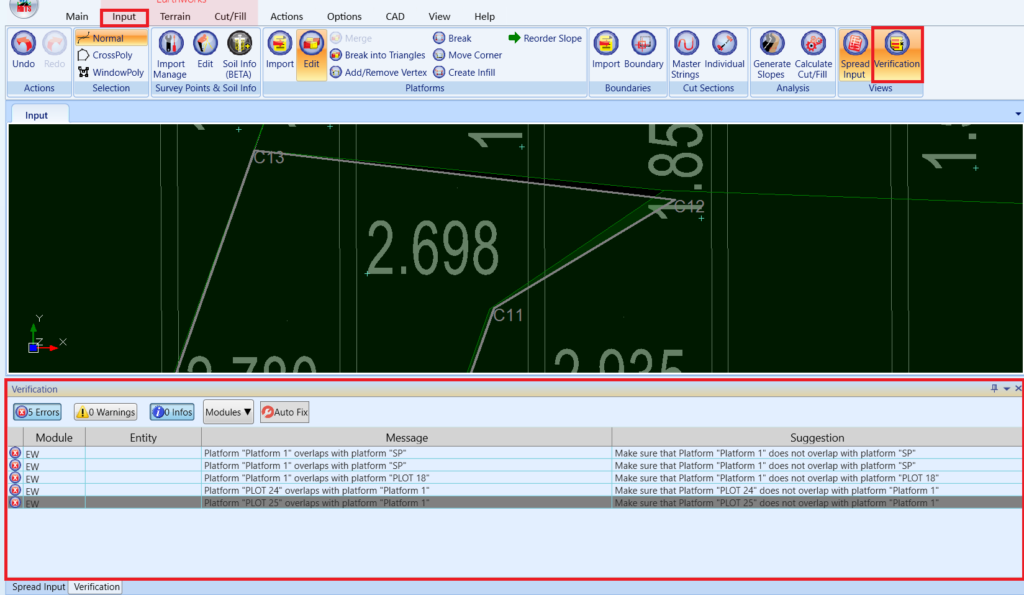Viewport: 1024px width, 595px height.
Task: Open the Main ribbon tab
Action: coord(77,16)
